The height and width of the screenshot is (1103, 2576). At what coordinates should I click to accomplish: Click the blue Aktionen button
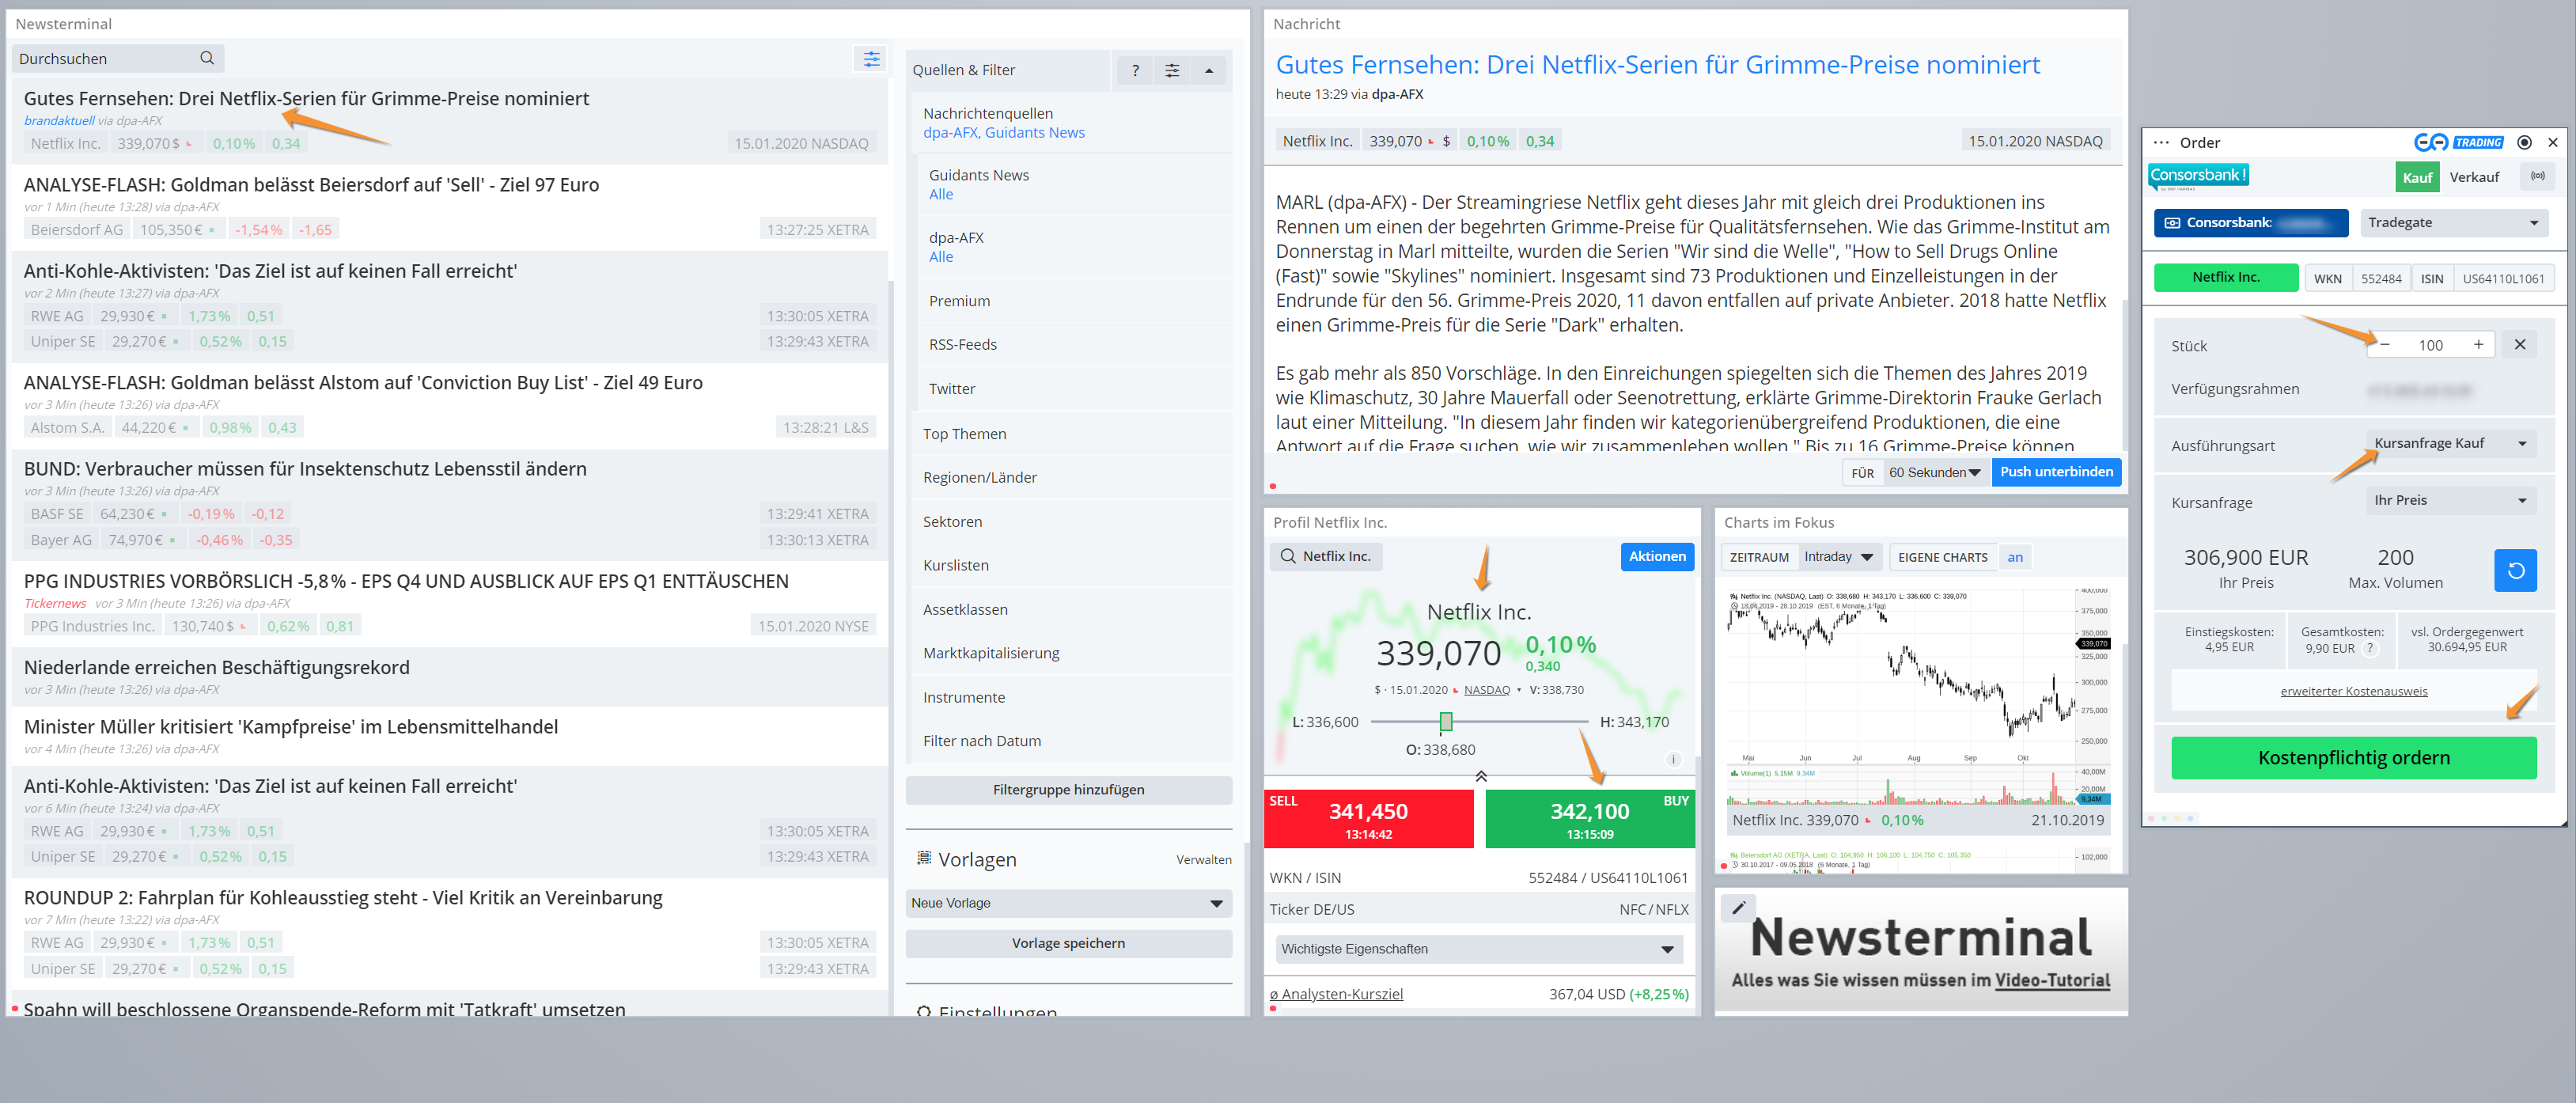pos(1656,556)
